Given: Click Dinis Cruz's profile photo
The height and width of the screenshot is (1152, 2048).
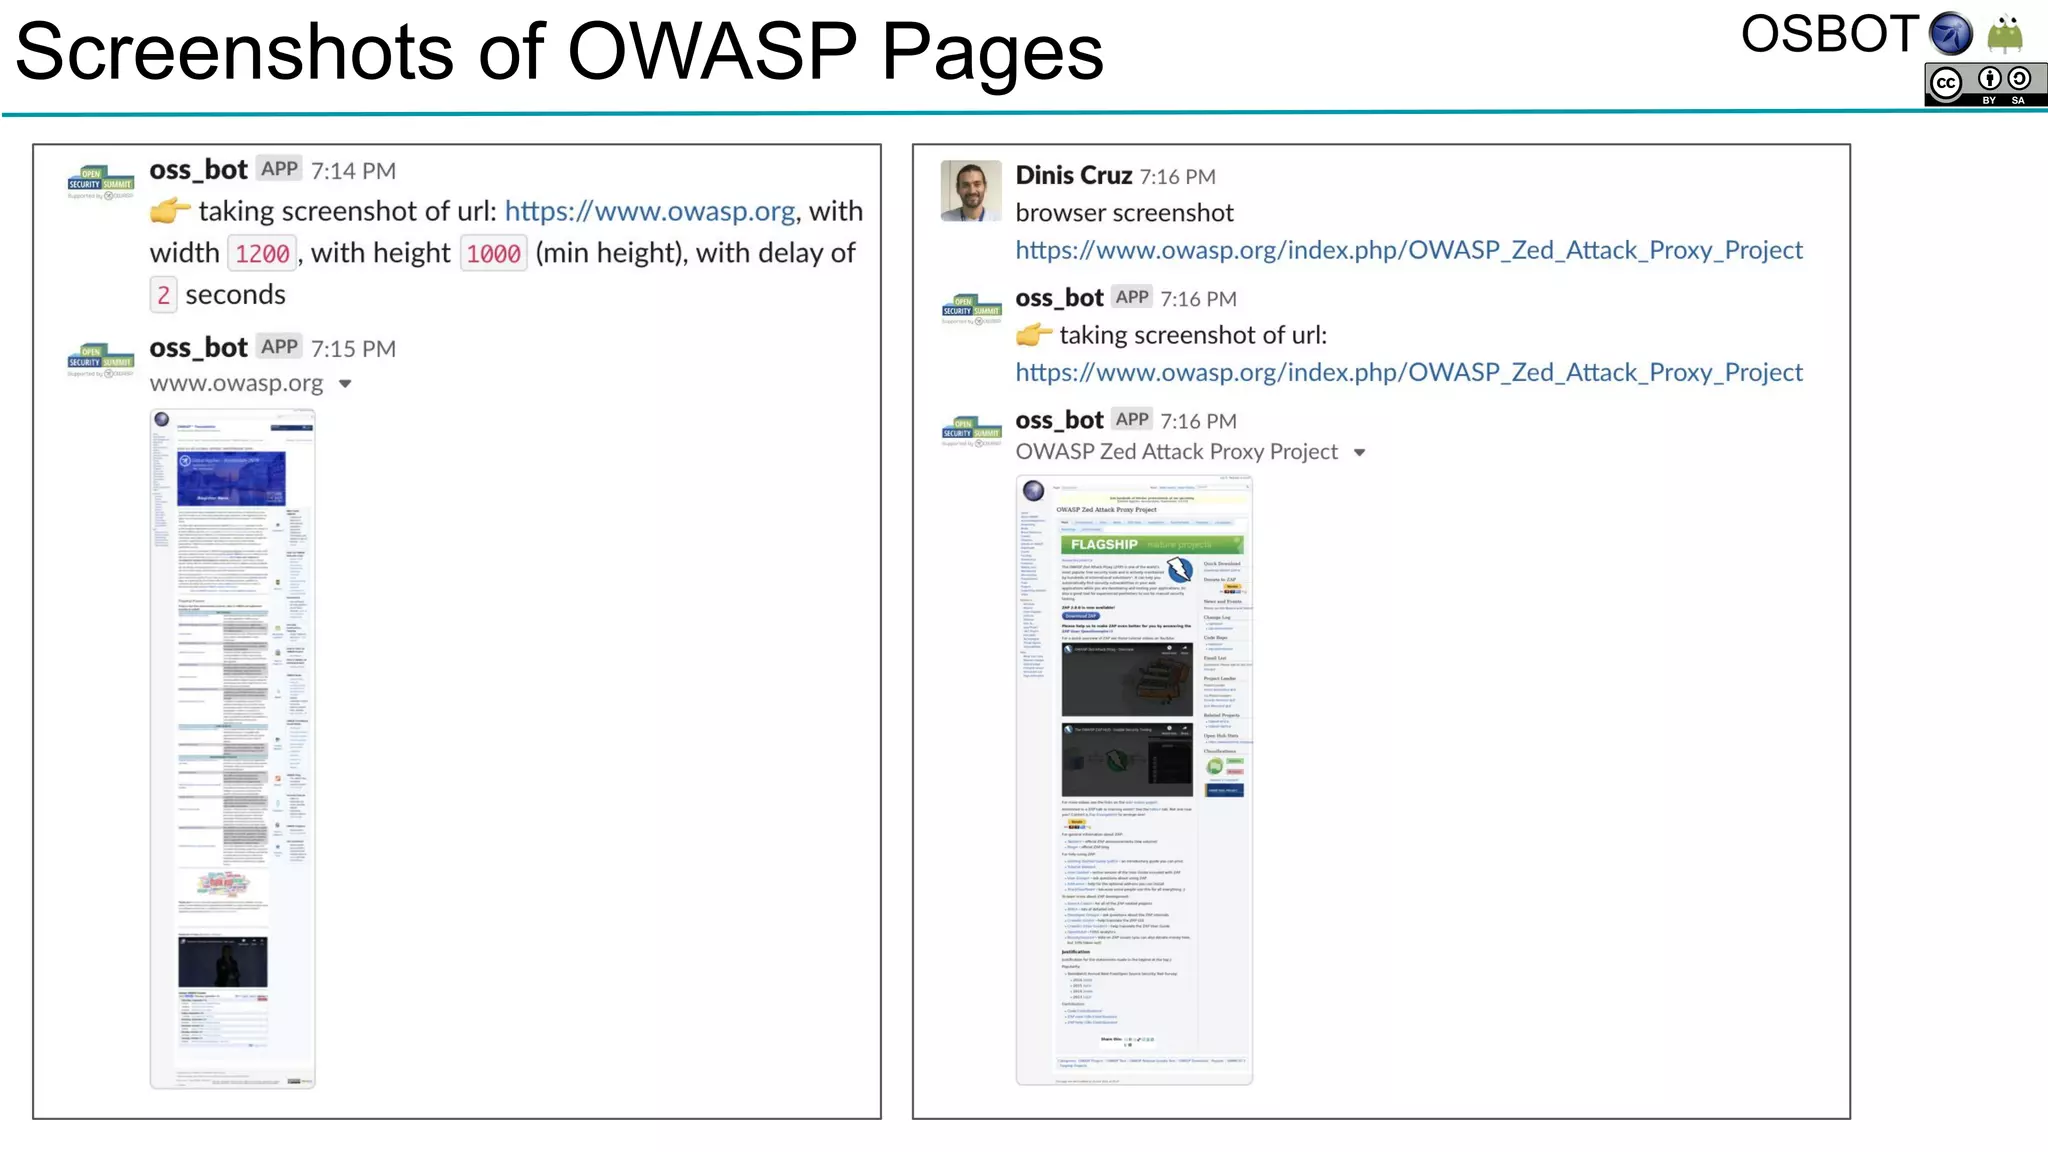Looking at the screenshot, I should (970, 190).
